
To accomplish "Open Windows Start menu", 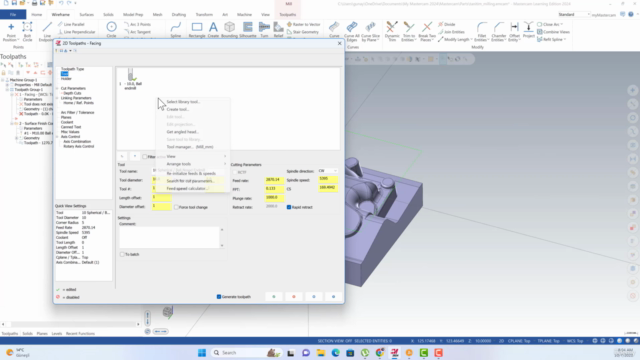I will [x=202, y=353].
